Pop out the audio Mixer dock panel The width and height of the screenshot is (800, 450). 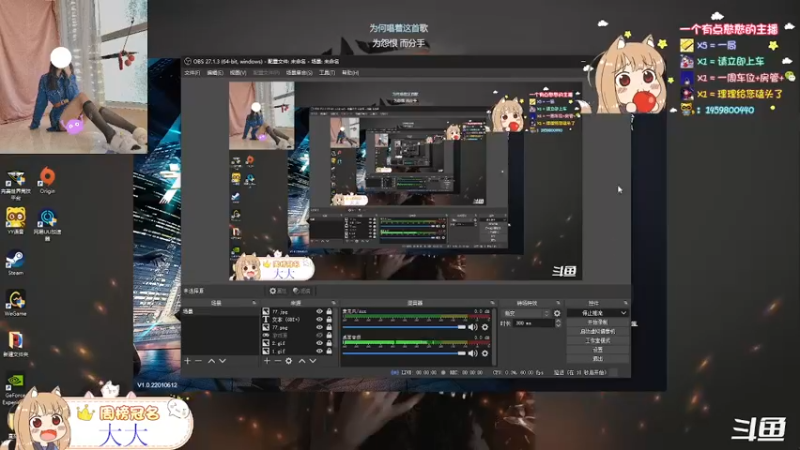492,303
